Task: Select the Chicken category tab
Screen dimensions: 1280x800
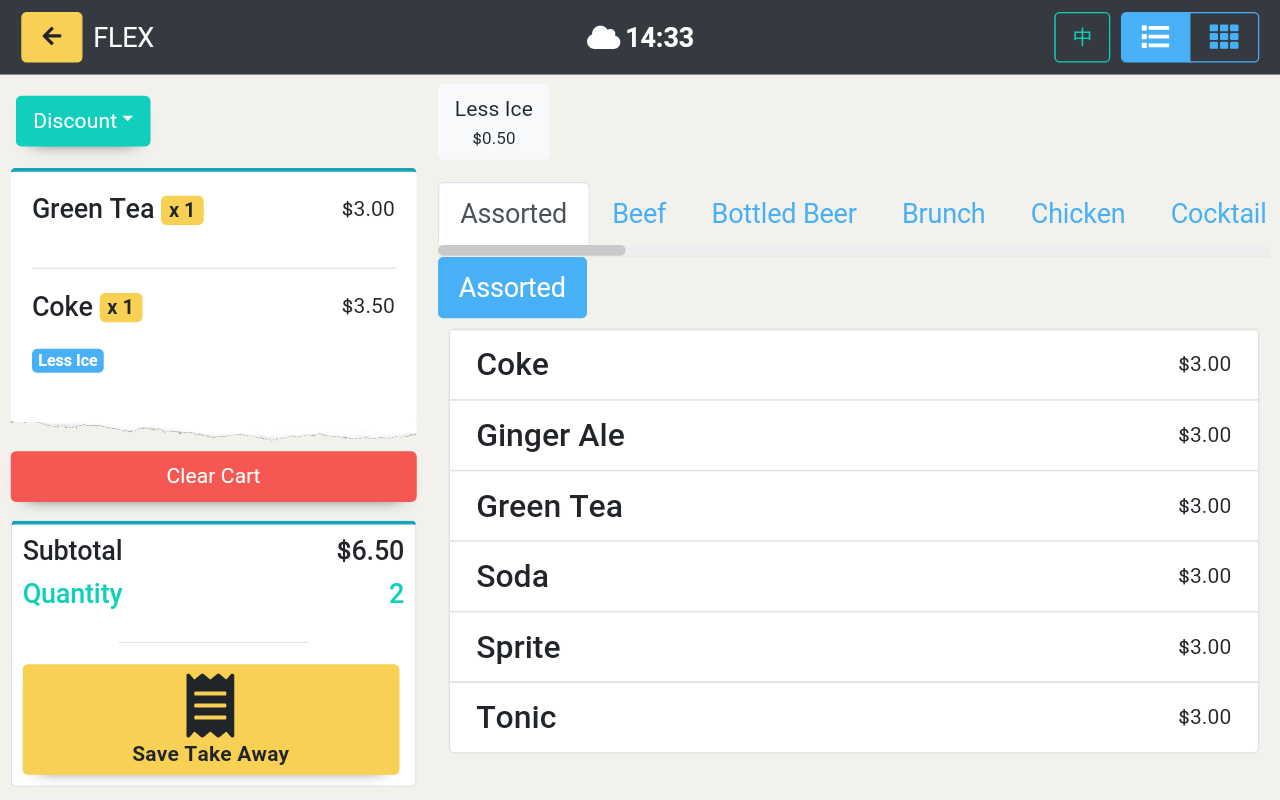Action: [1077, 214]
